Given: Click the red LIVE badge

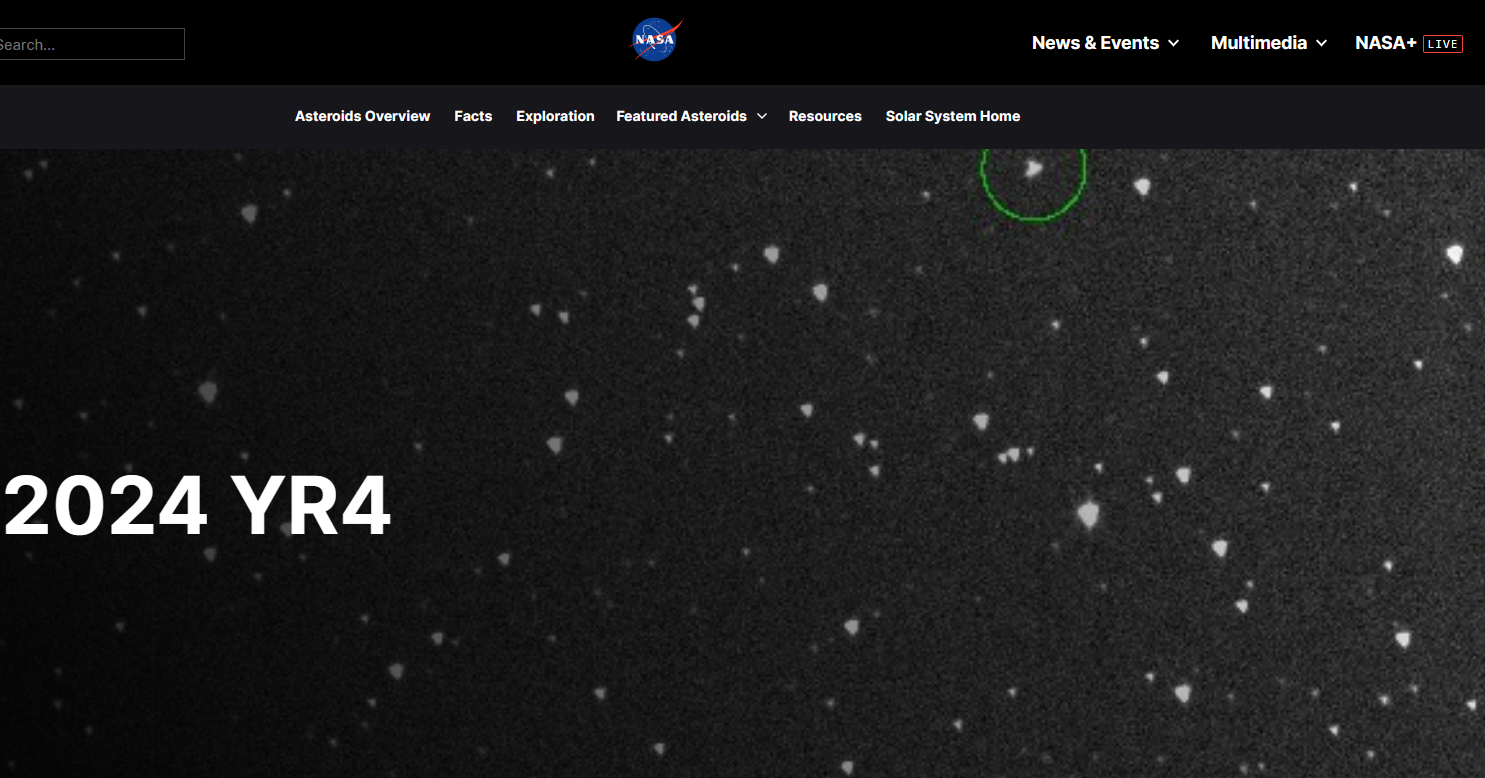Looking at the screenshot, I should click(1442, 44).
